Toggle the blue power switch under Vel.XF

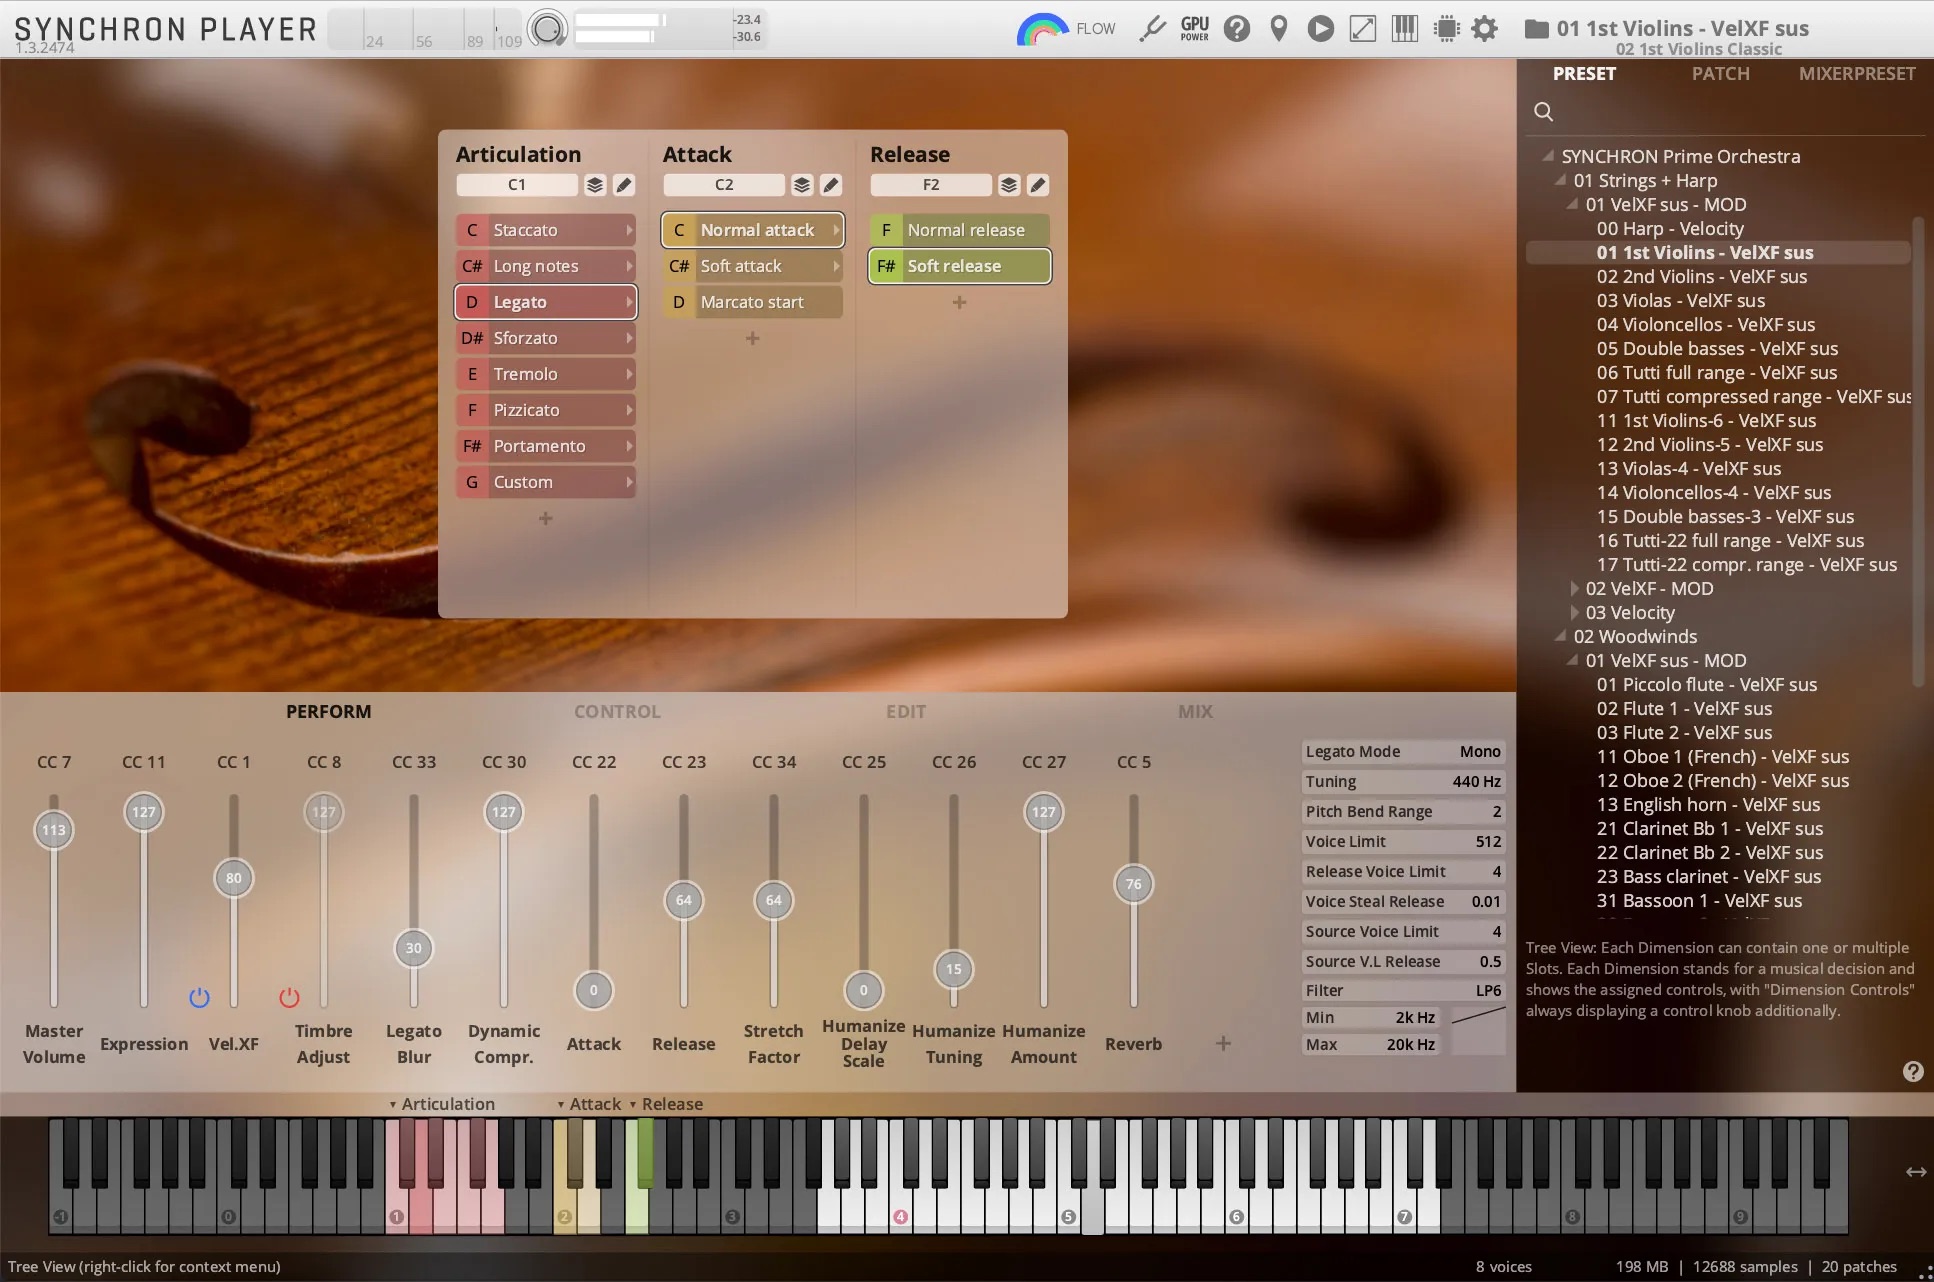(x=199, y=997)
